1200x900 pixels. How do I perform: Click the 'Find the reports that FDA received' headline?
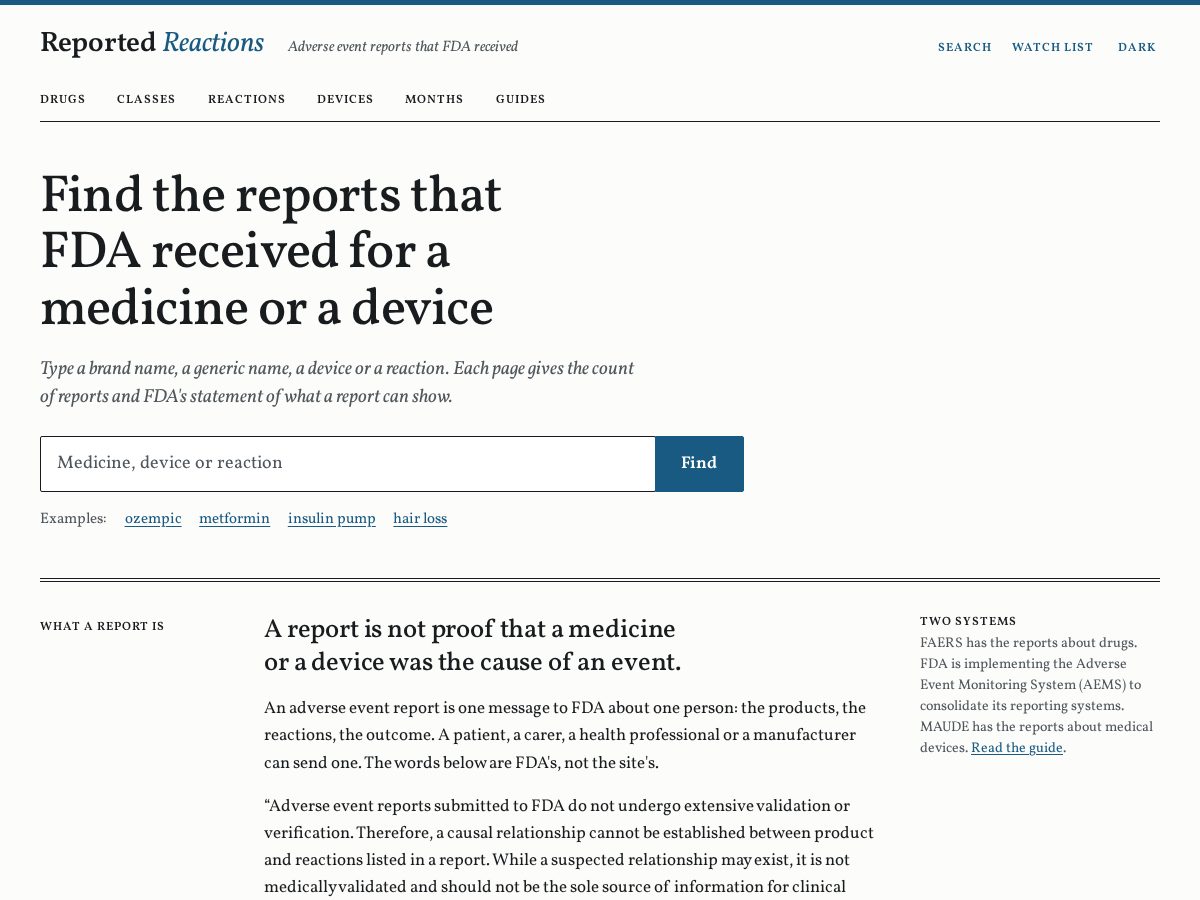click(271, 251)
